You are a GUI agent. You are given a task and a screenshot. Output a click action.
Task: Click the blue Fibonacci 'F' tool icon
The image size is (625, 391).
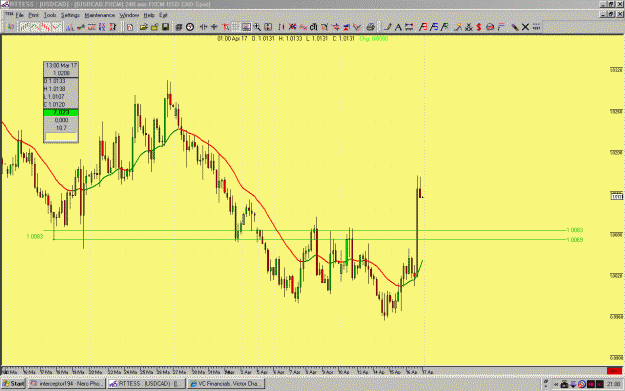(434, 27)
